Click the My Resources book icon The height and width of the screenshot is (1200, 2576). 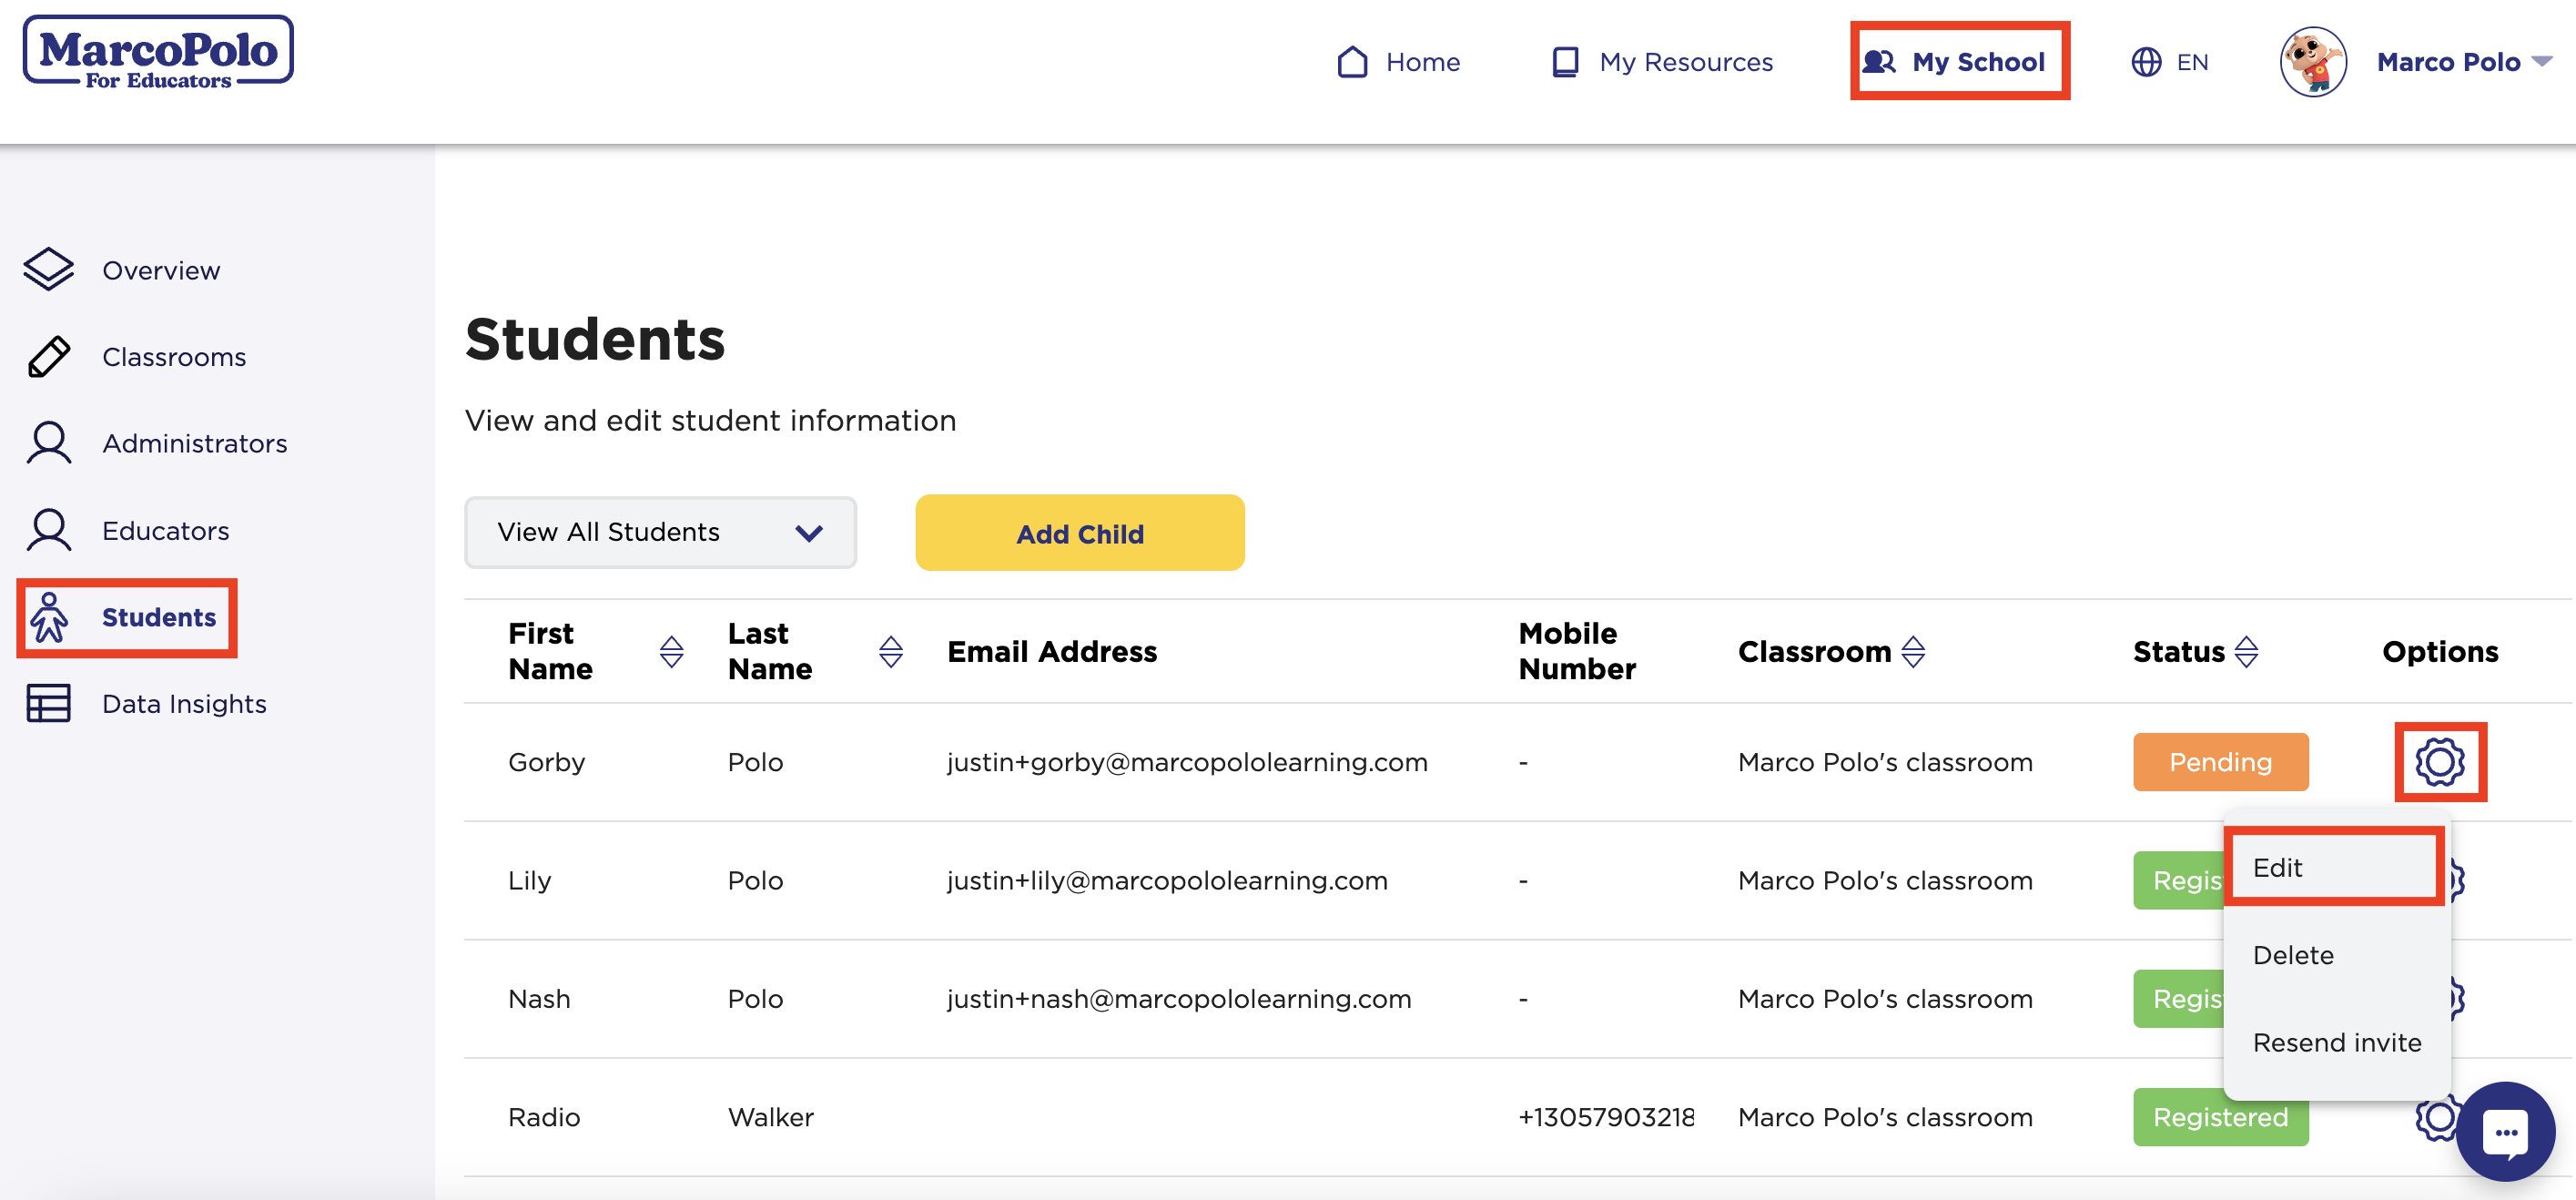tap(1564, 62)
